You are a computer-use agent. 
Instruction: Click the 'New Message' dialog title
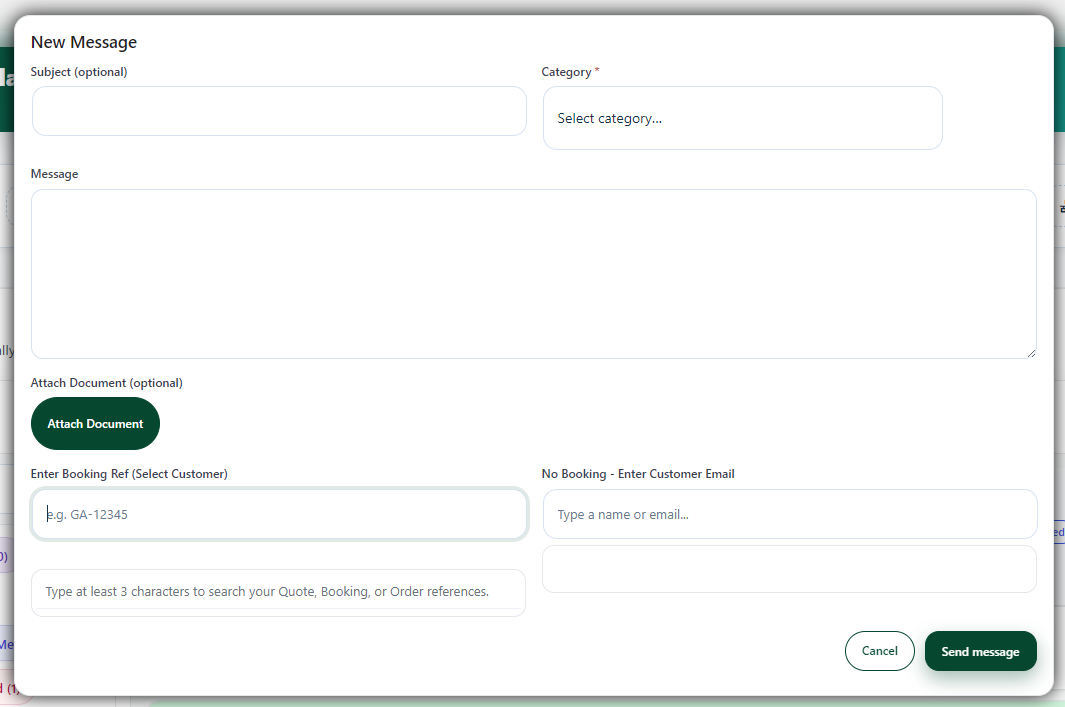84,42
